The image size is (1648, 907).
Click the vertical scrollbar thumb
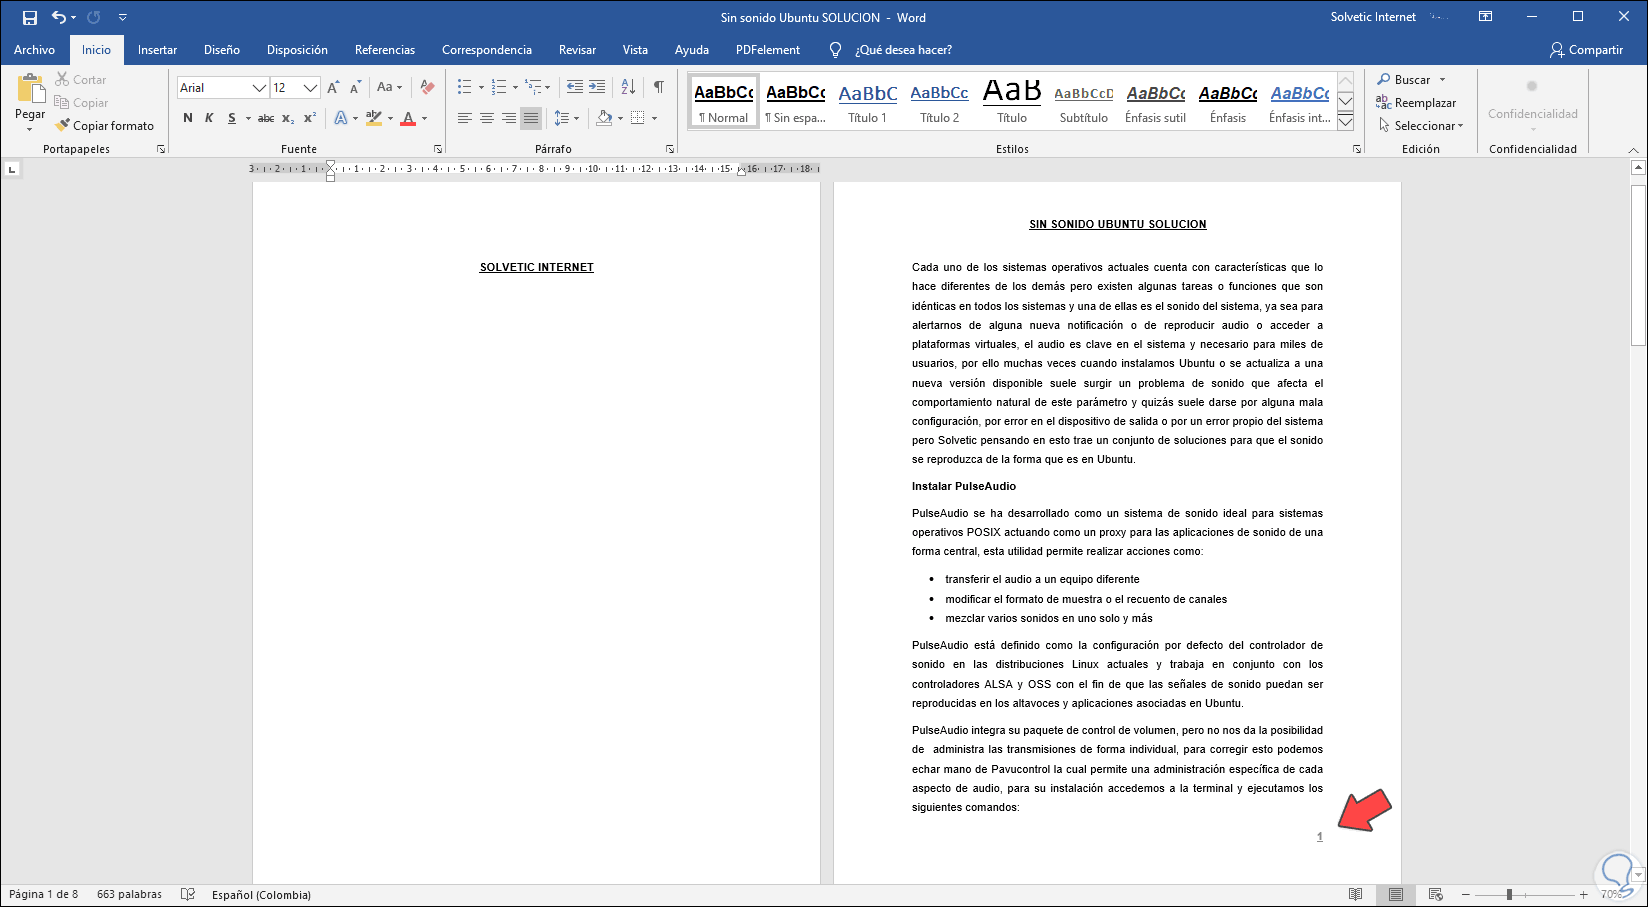[x=1638, y=265]
